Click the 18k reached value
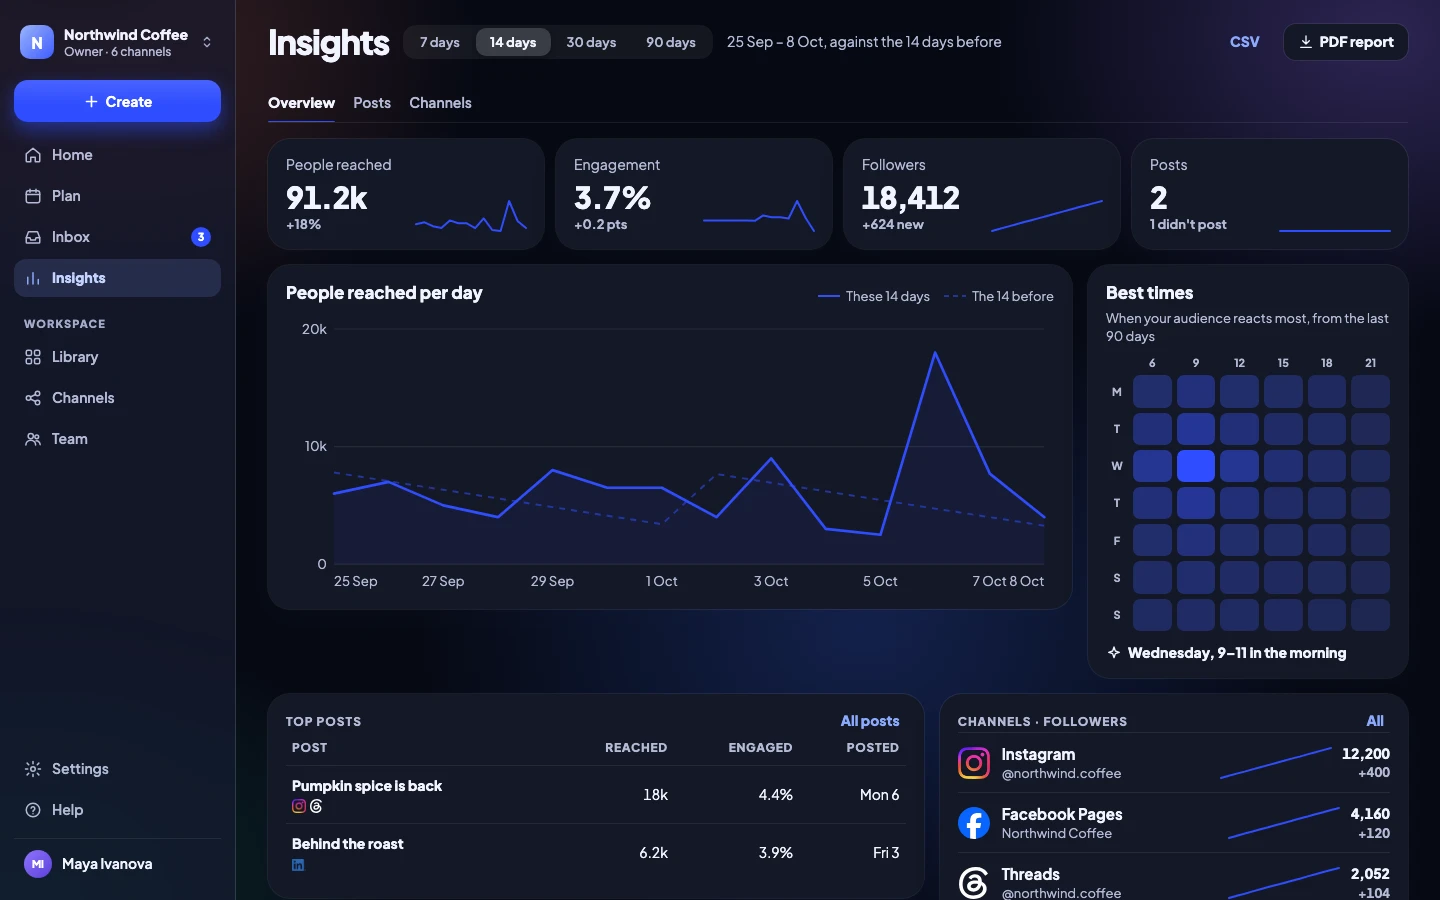The width and height of the screenshot is (1440, 900). pos(655,795)
